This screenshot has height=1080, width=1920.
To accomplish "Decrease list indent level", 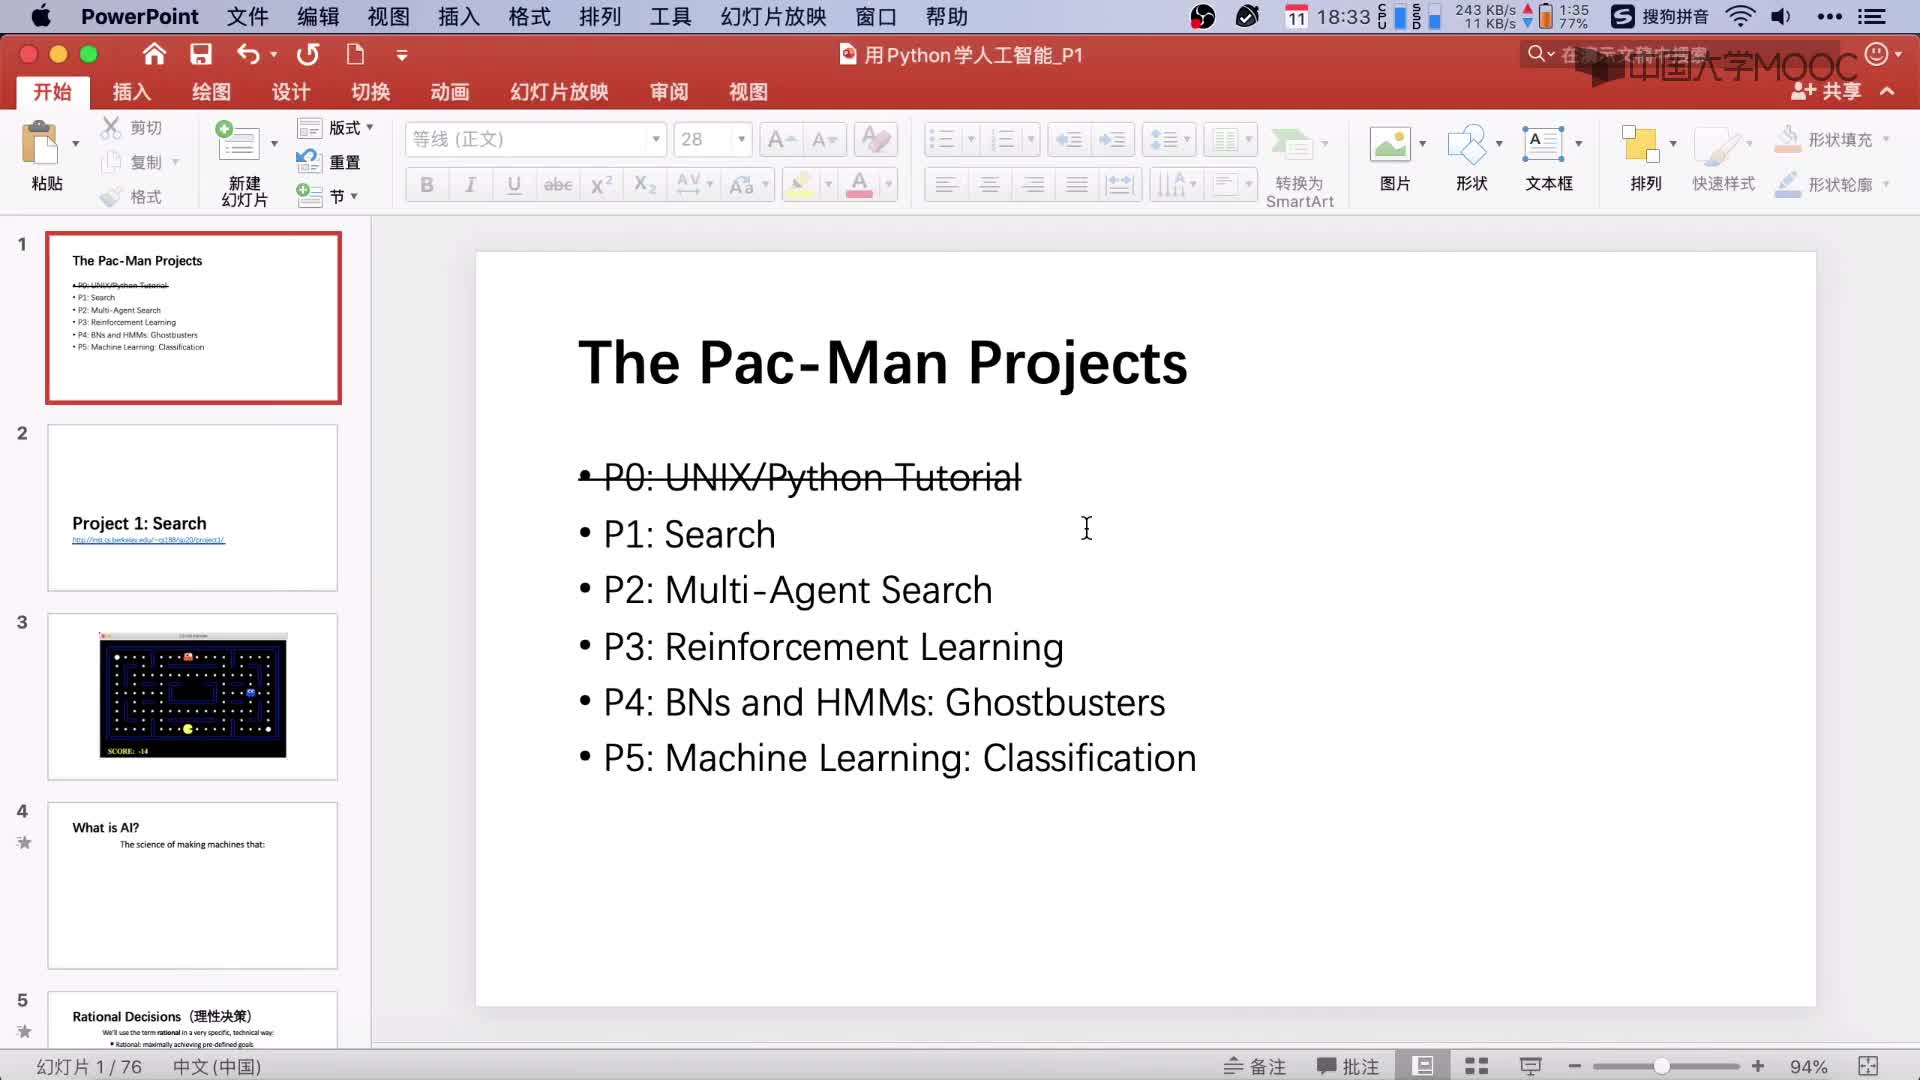I will tap(1068, 140).
